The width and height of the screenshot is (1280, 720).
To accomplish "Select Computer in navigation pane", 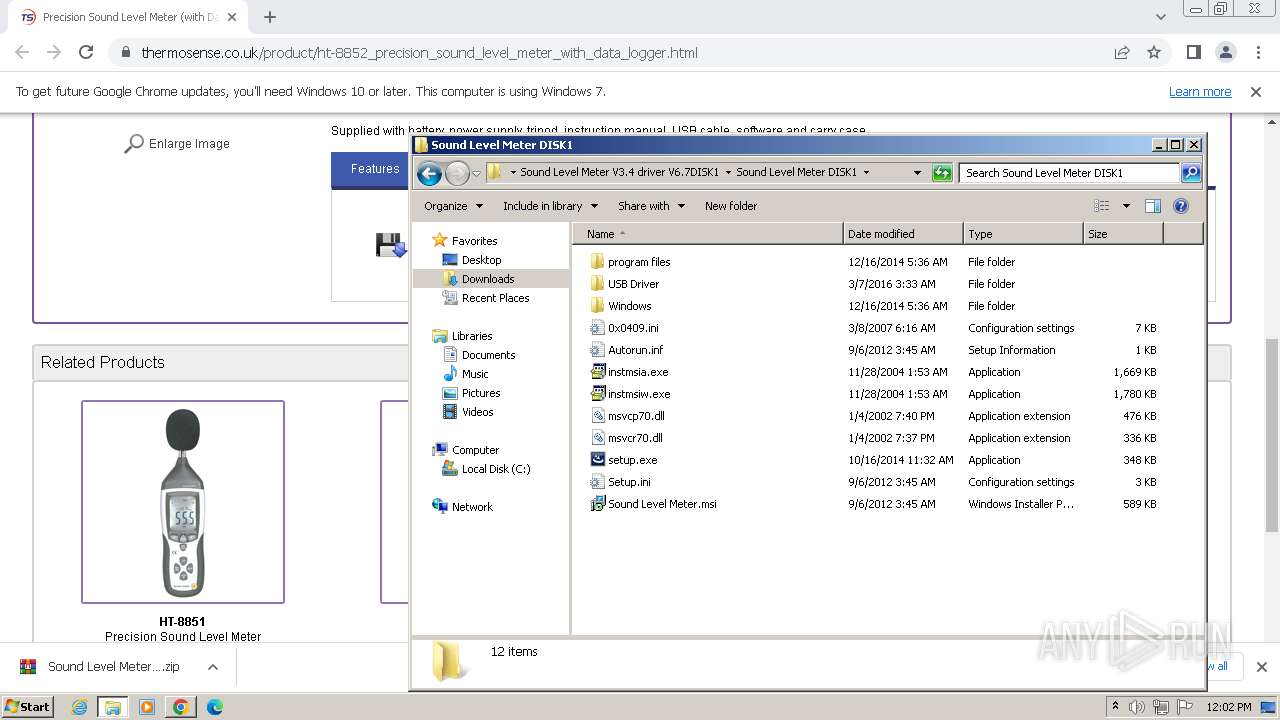I will point(475,450).
